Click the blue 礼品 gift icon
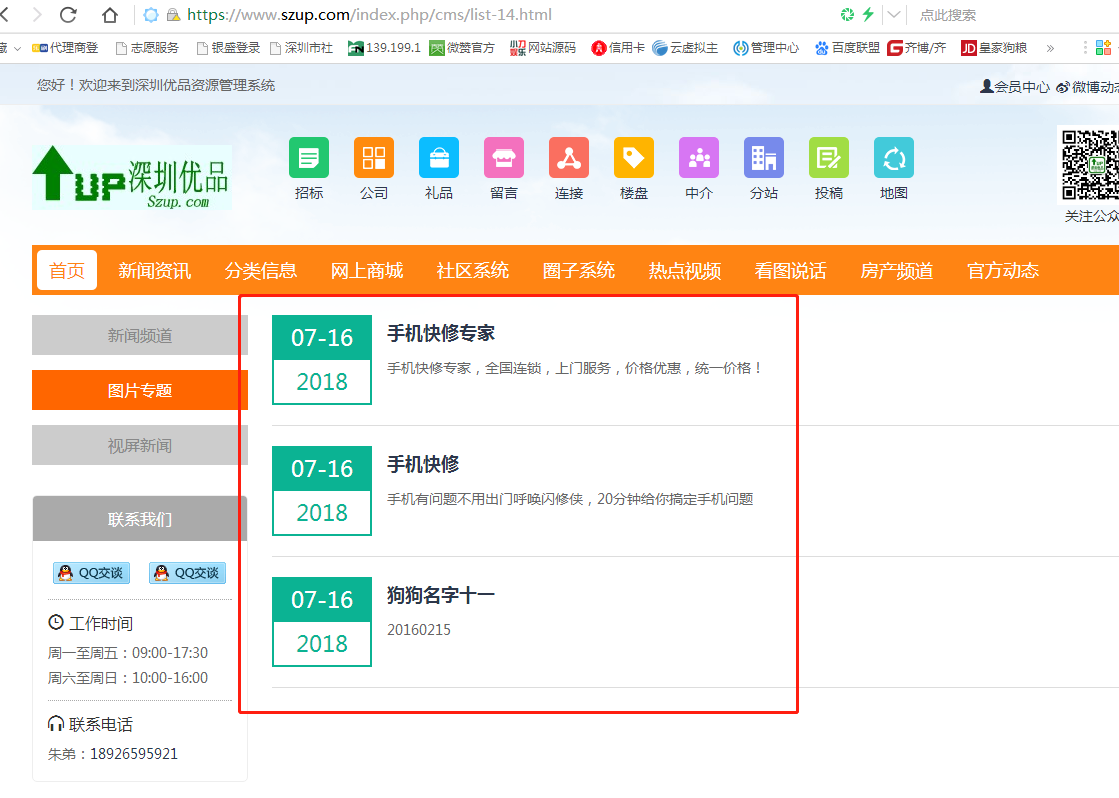This screenshot has height=798, width=1119. [x=439, y=158]
